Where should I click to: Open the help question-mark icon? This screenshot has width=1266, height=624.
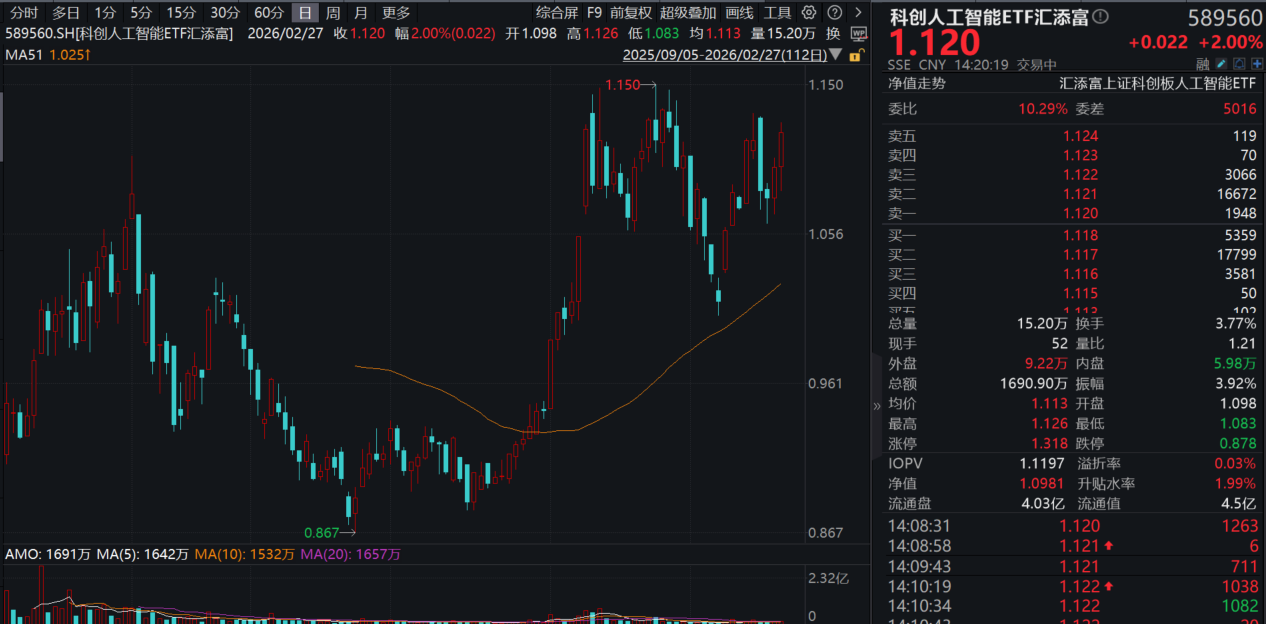point(834,13)
